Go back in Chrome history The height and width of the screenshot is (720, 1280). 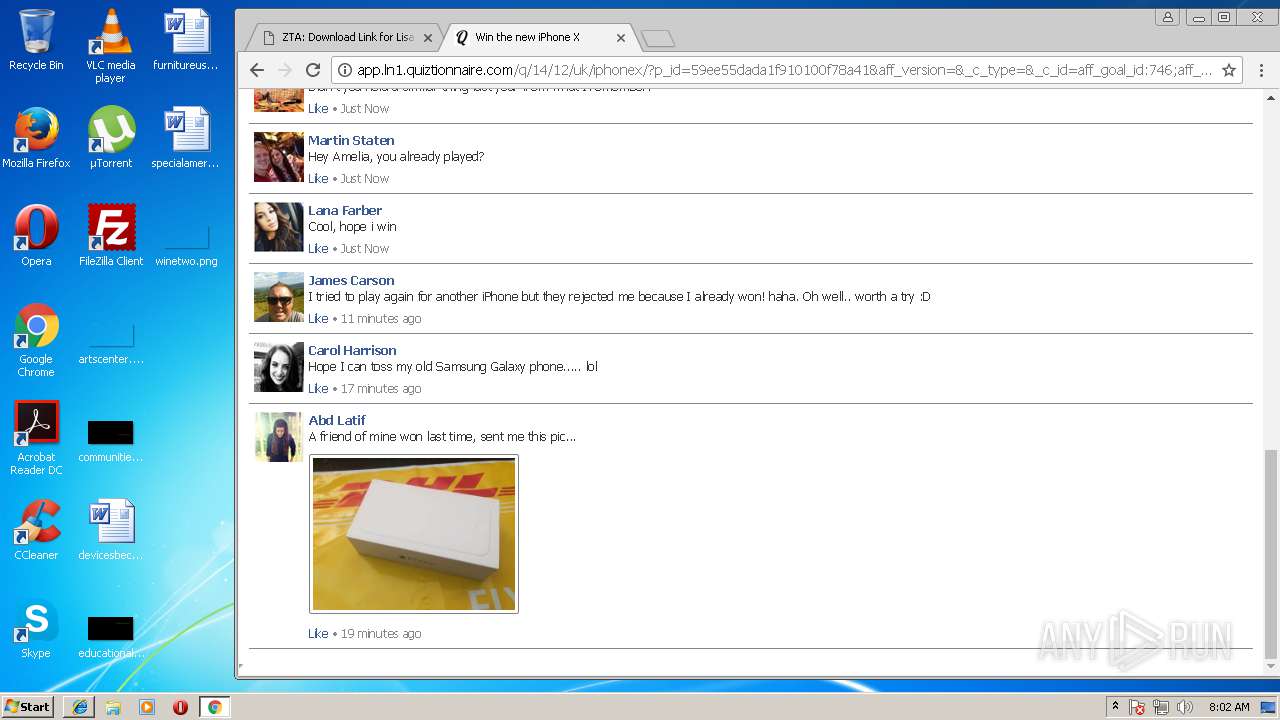[x=257, y=70]
